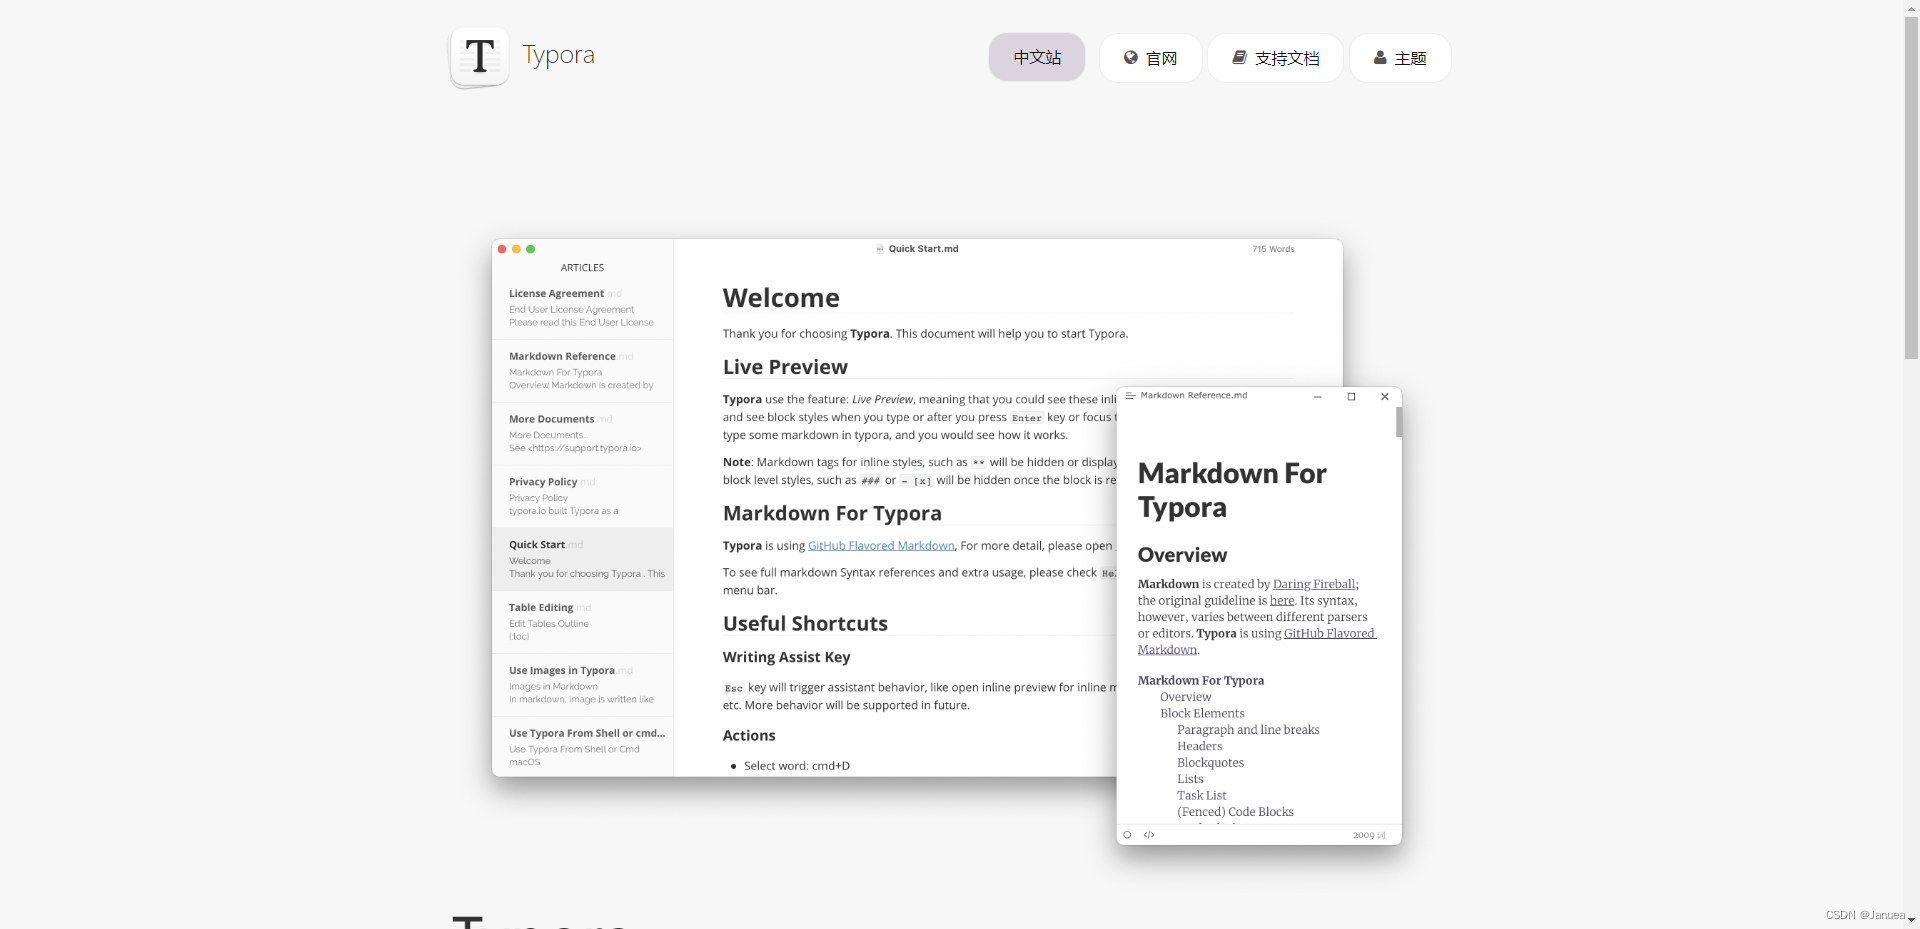Open GitHub Flavored Markdown link in Quick Start
The image size is (1920, 929).
[x=881, y=546]
